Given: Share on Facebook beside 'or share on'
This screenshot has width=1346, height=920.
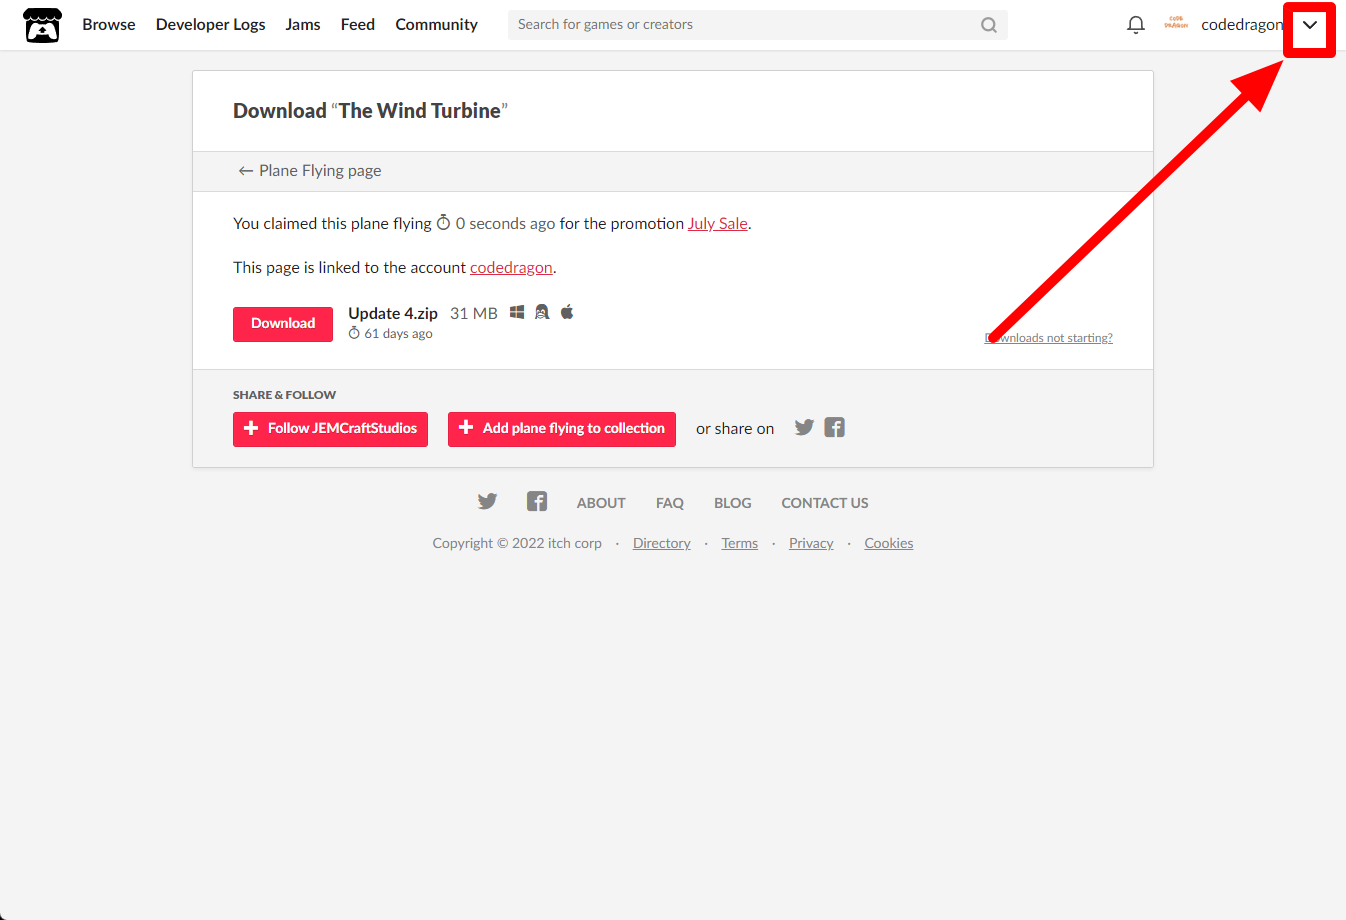Looking at the screenshot, I should pyautogui.click(x=835, y=428).
